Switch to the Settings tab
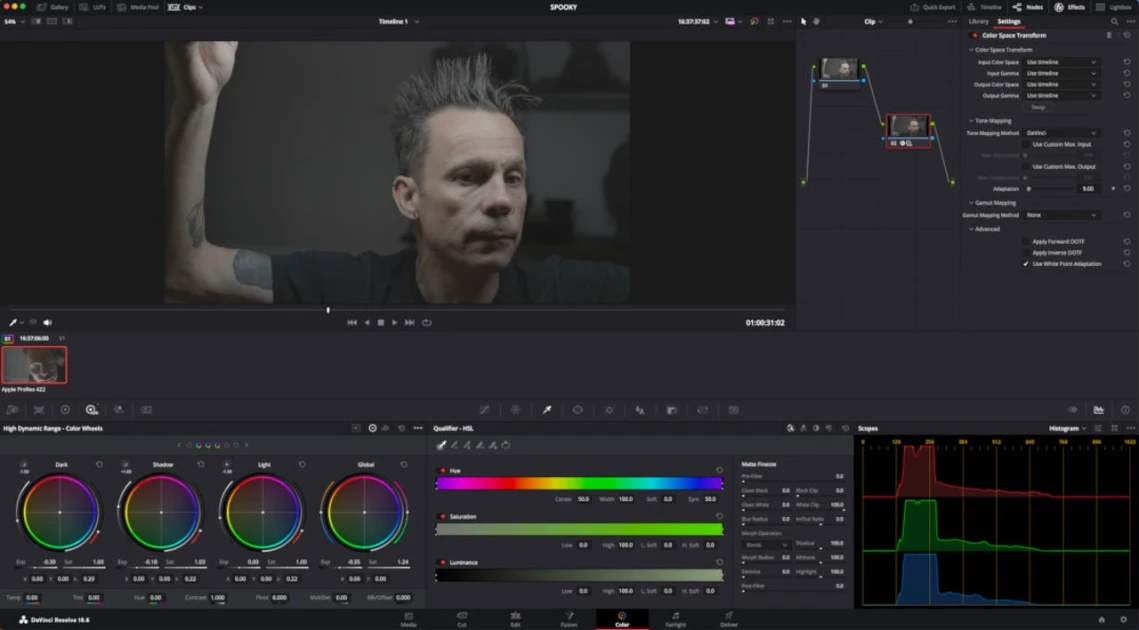This screenshot has width=1139, height=630. click(x=1008, y=22)
